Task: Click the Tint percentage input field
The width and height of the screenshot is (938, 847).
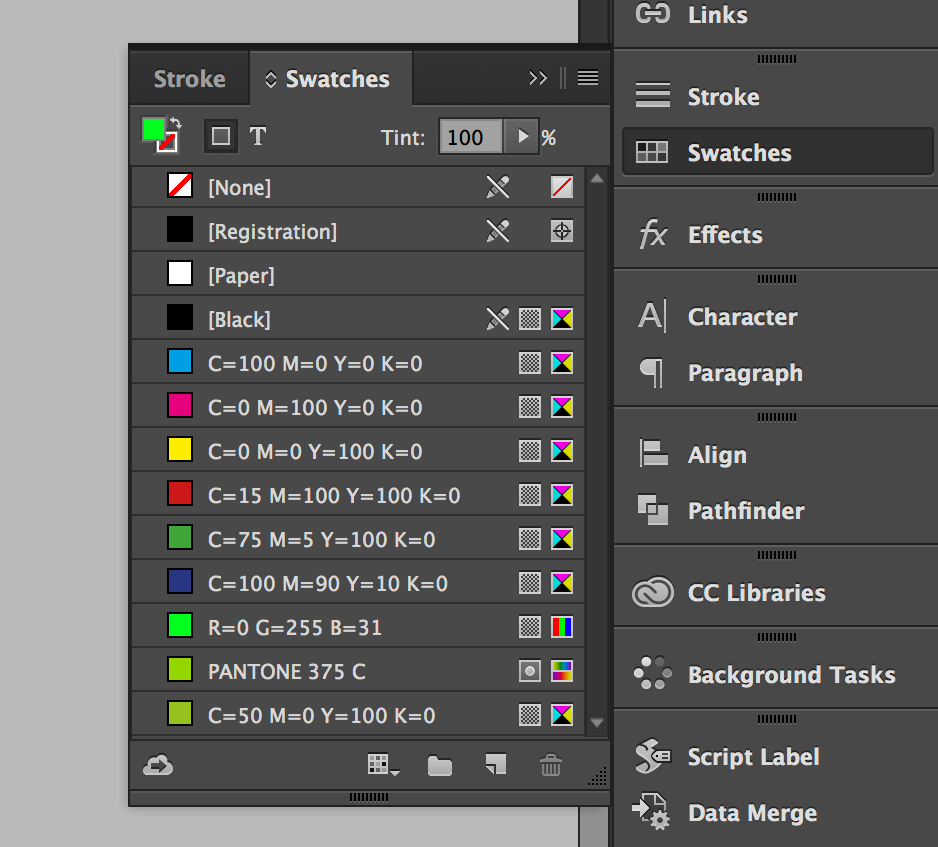Action: 470,137
